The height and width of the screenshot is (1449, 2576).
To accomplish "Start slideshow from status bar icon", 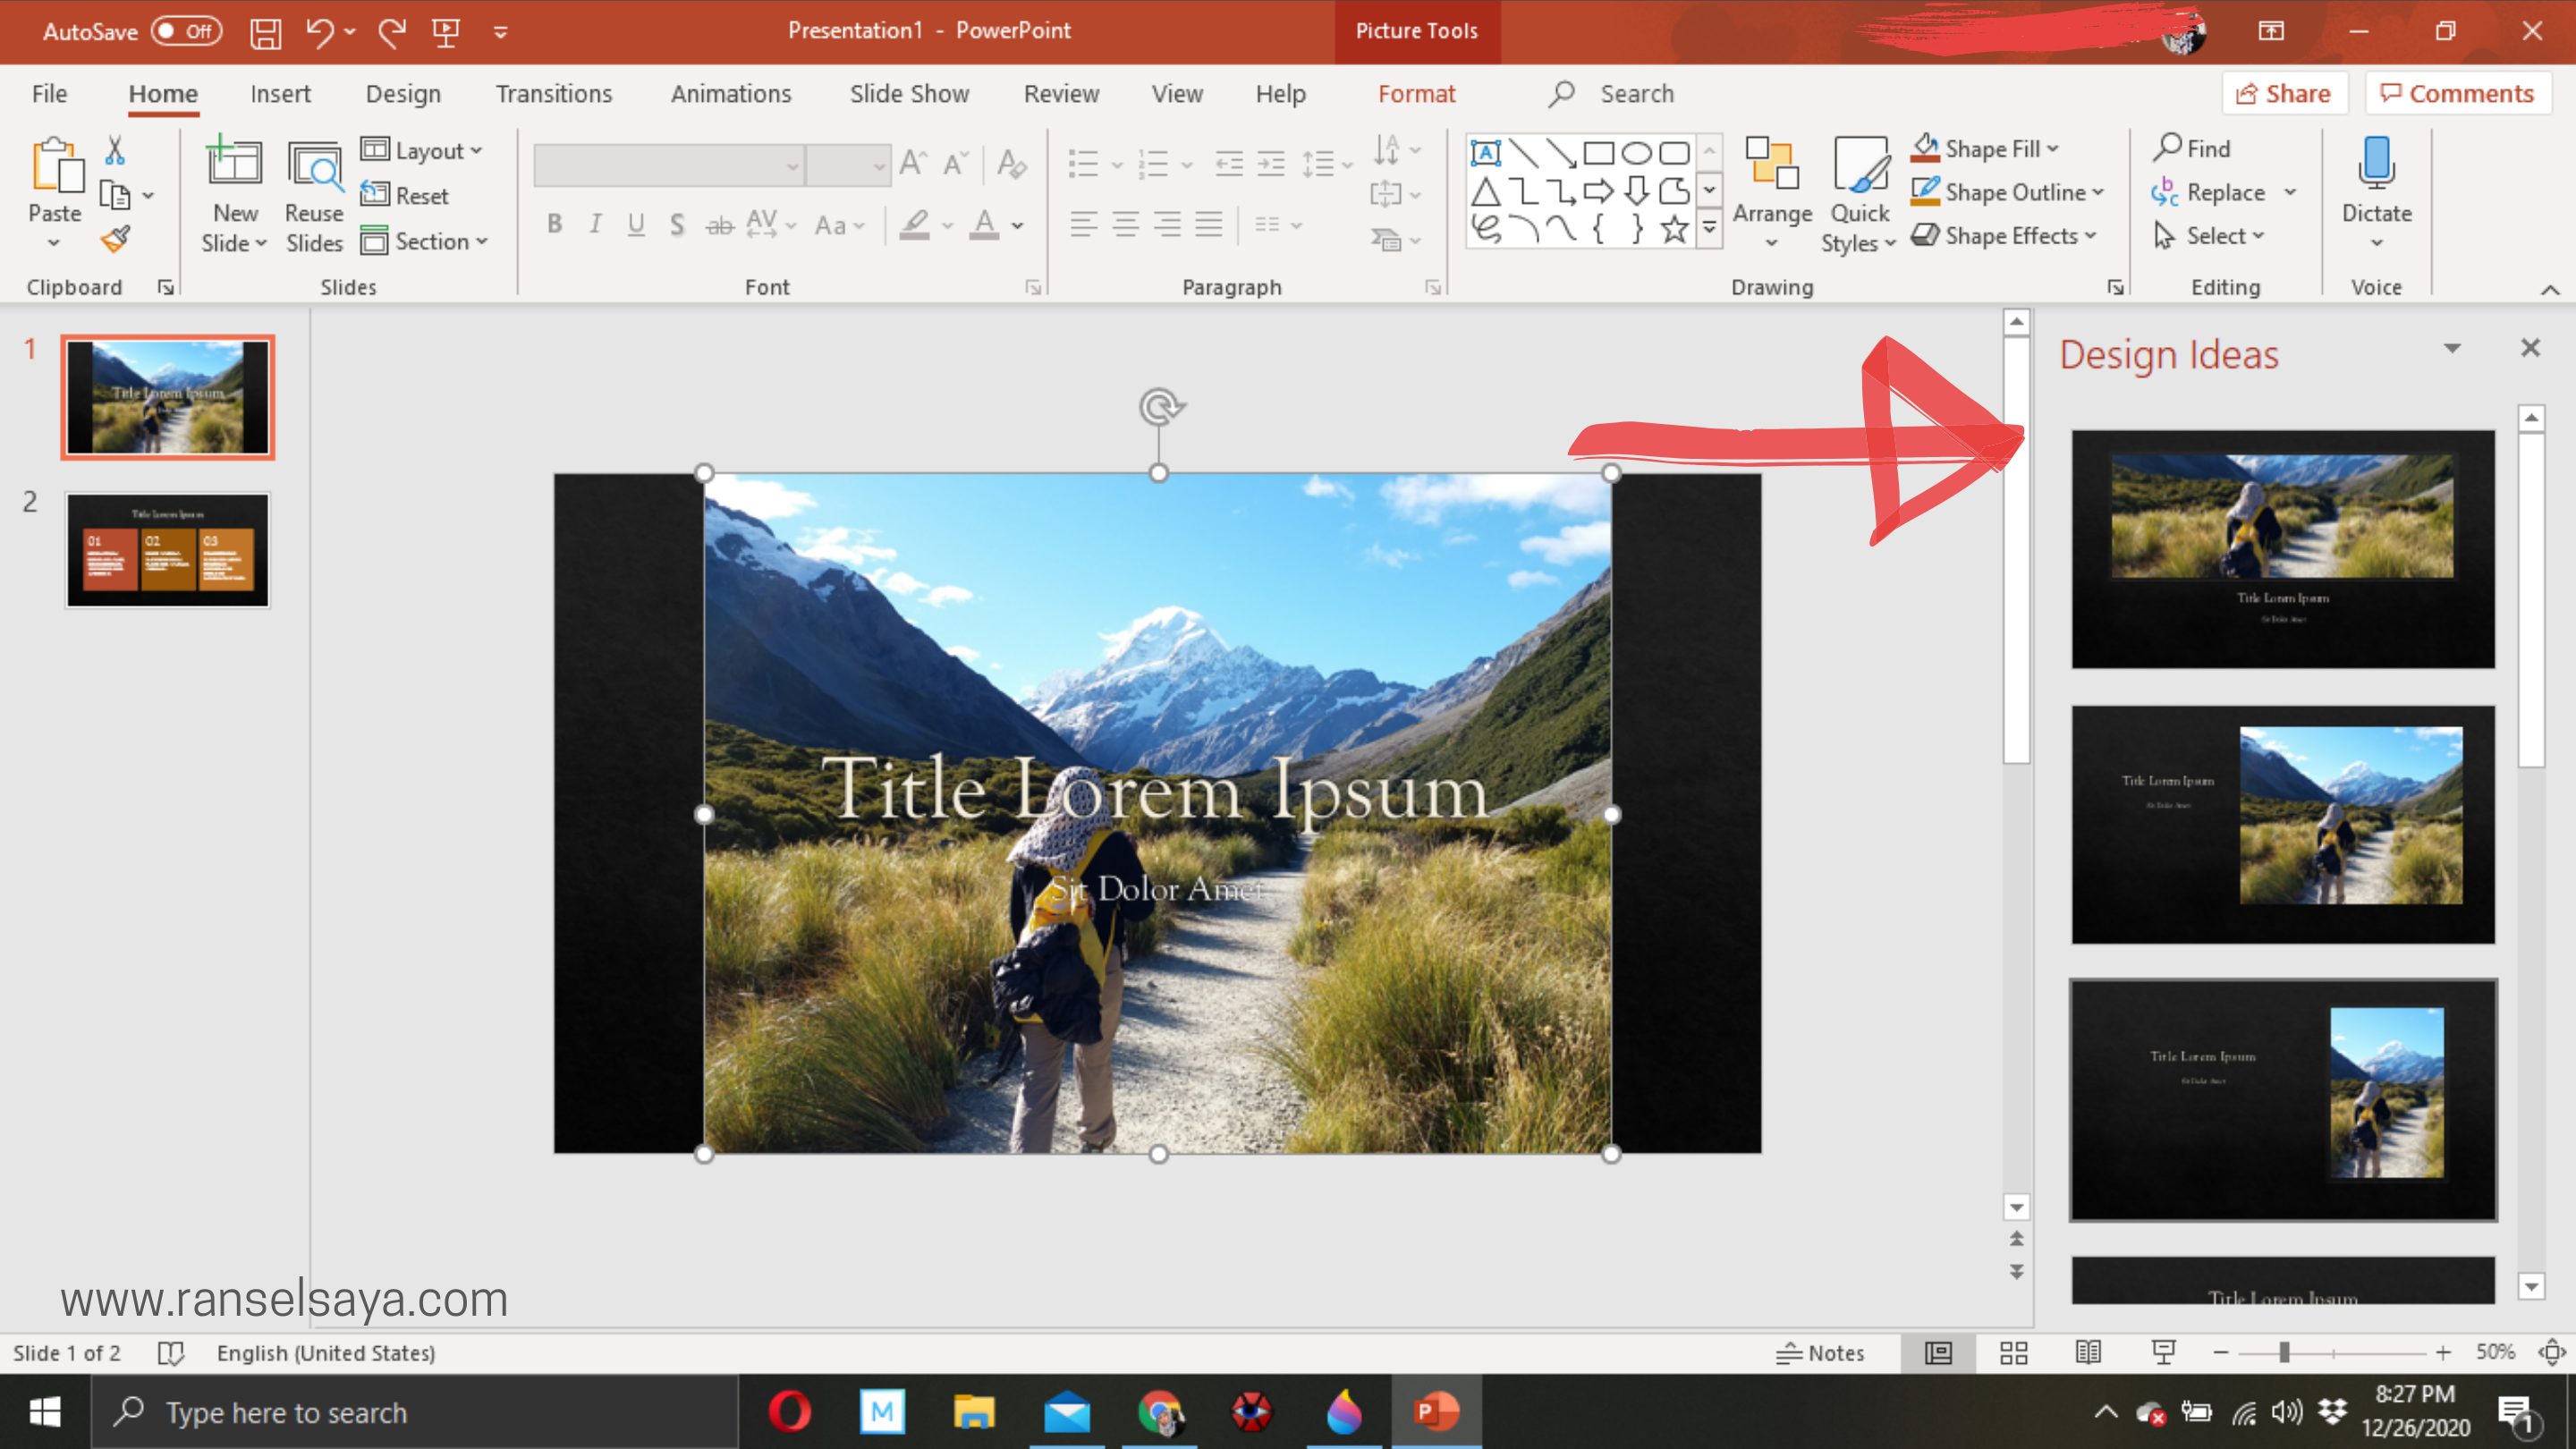I will pos(2163,1353).
